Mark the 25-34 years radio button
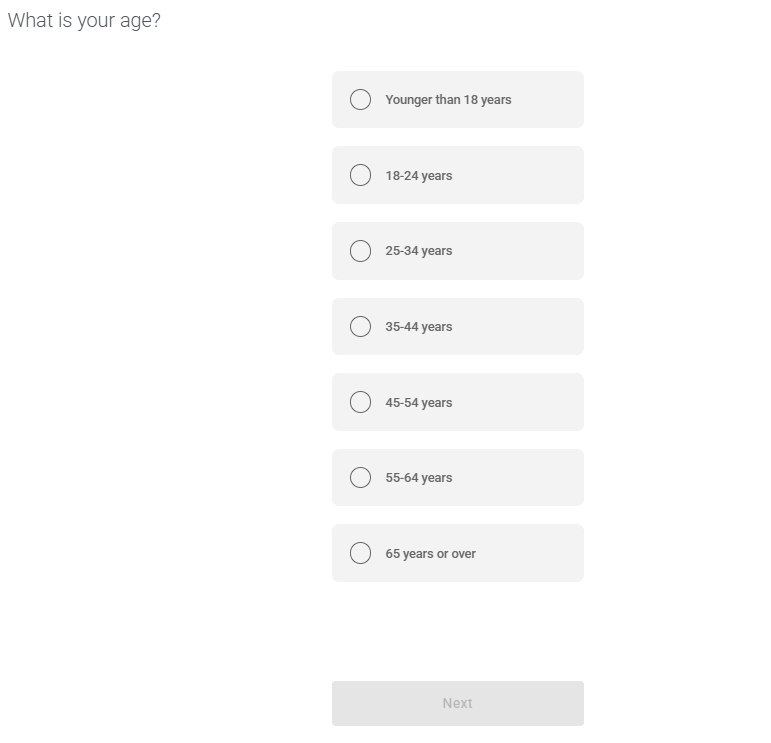Viewport: 771px width, 743px height. 361,251
